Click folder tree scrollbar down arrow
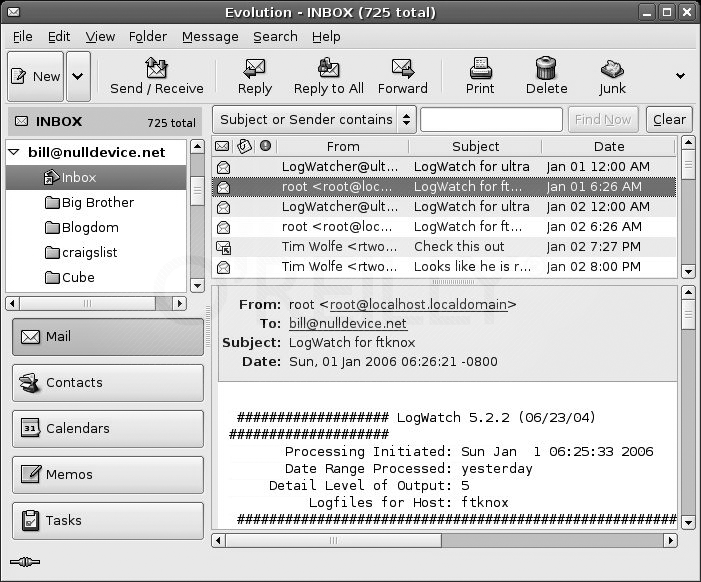The image size is (701, 582). point(197,285)
